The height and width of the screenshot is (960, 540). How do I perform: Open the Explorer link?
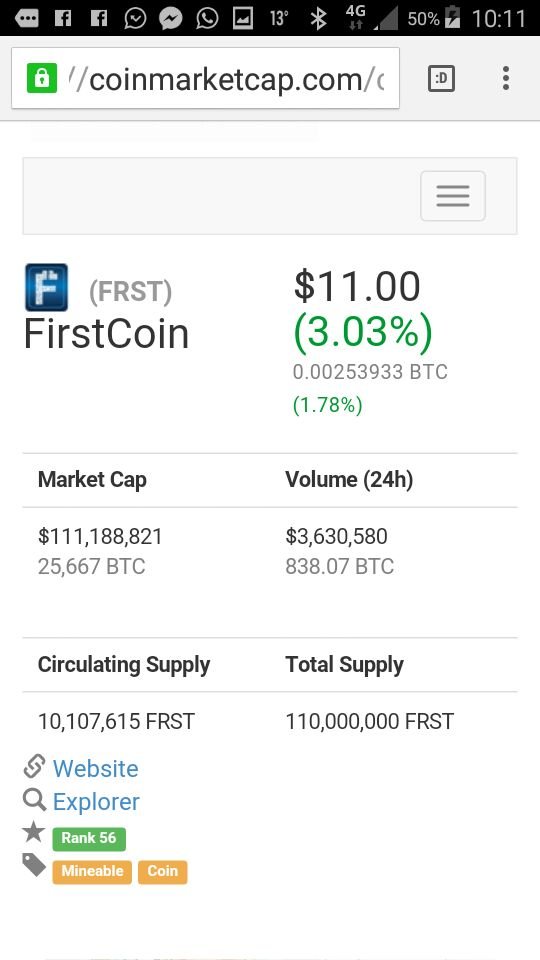pos(96,801)
